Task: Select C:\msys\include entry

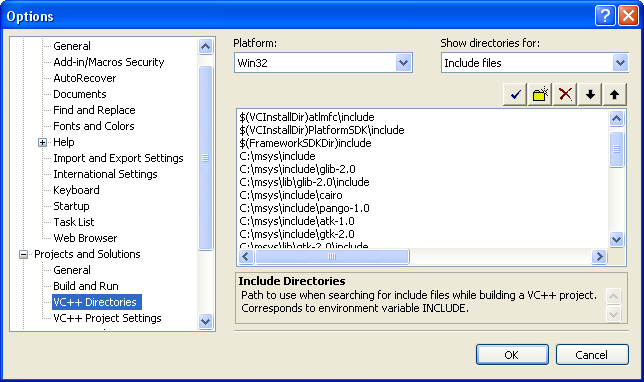Action: (x=277, y=156)
